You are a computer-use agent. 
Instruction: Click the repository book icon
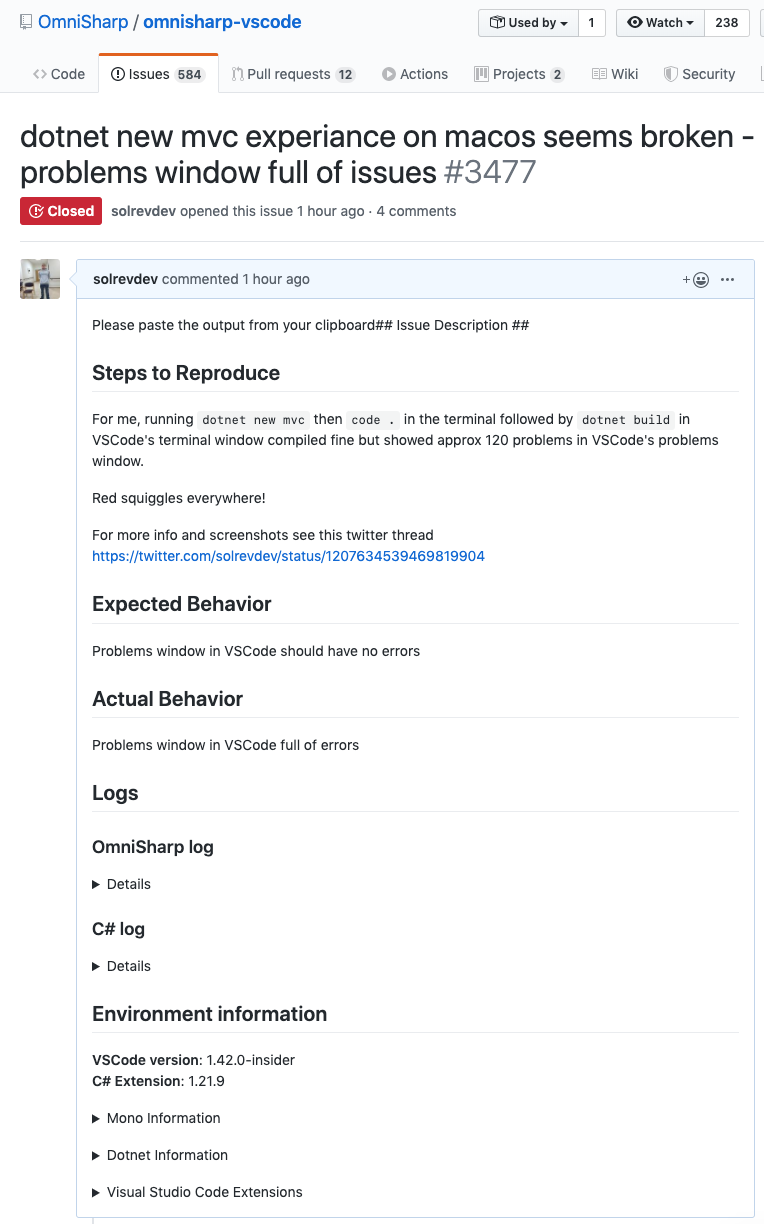(26, 22)
